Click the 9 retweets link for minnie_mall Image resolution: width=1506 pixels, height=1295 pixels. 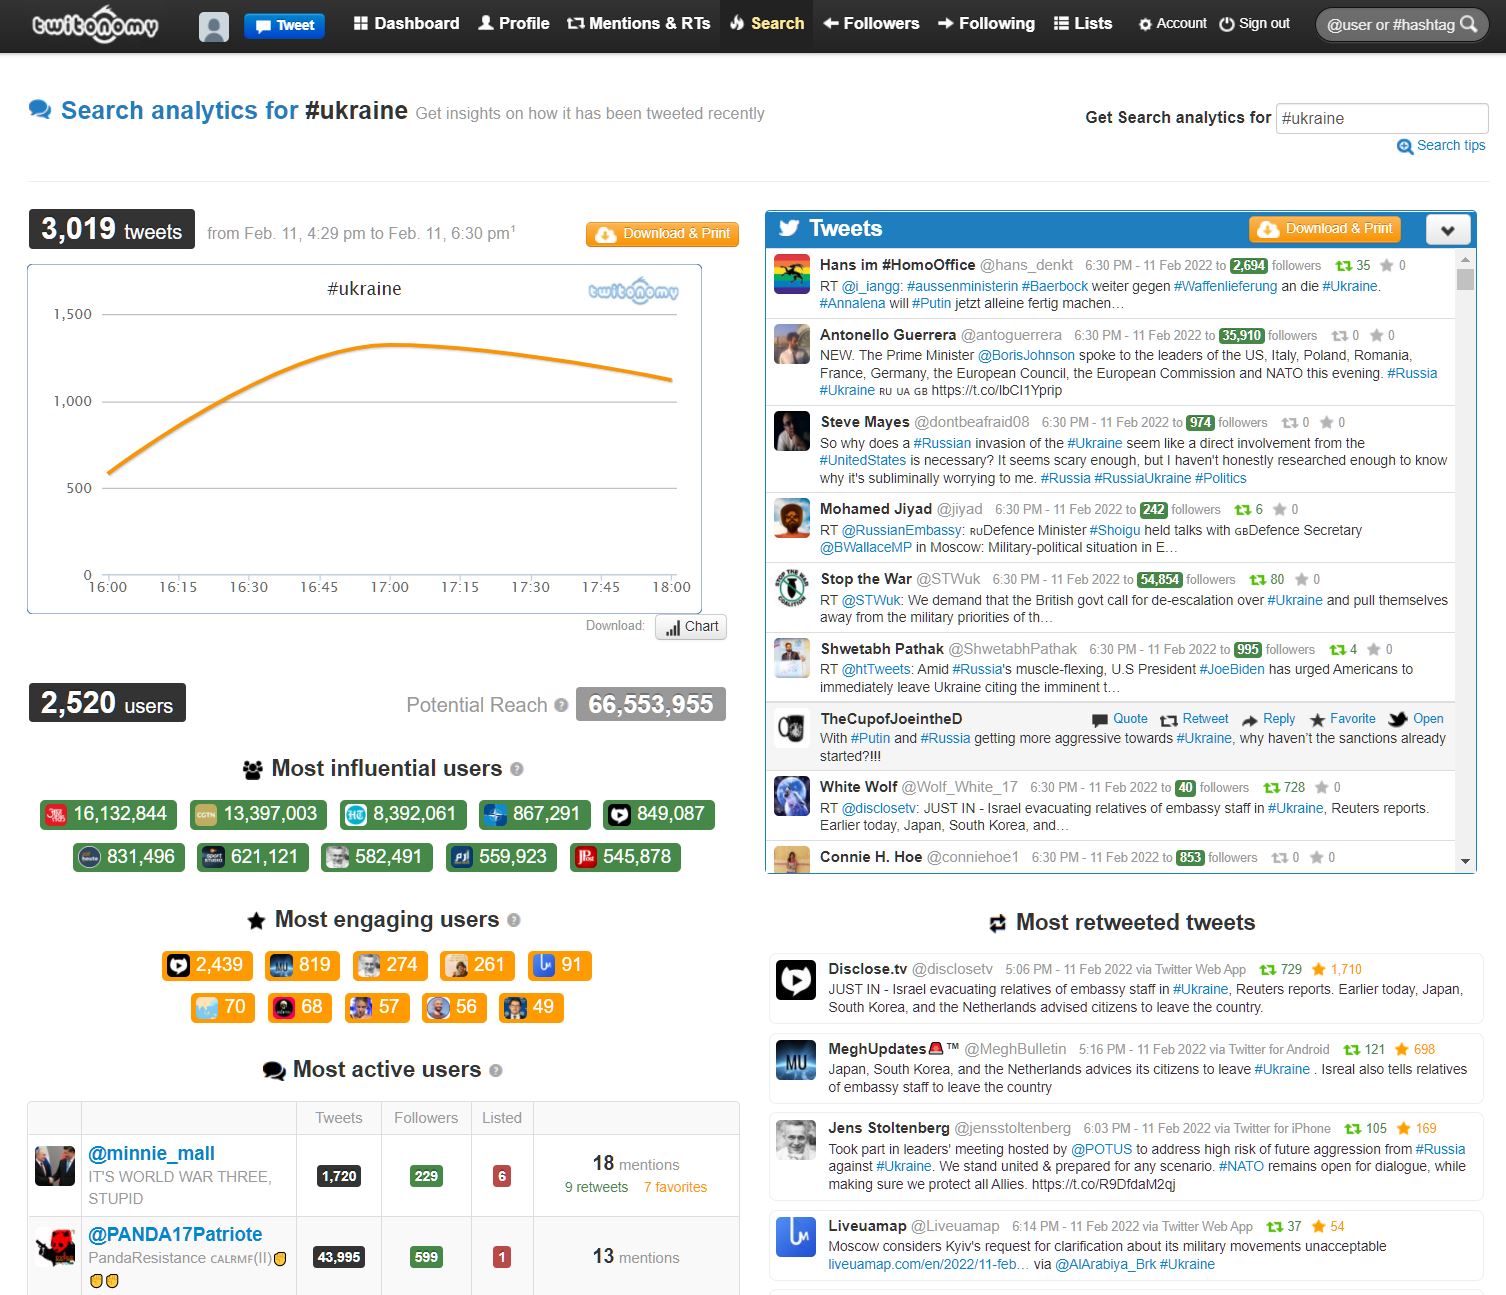coord(596,1188)
